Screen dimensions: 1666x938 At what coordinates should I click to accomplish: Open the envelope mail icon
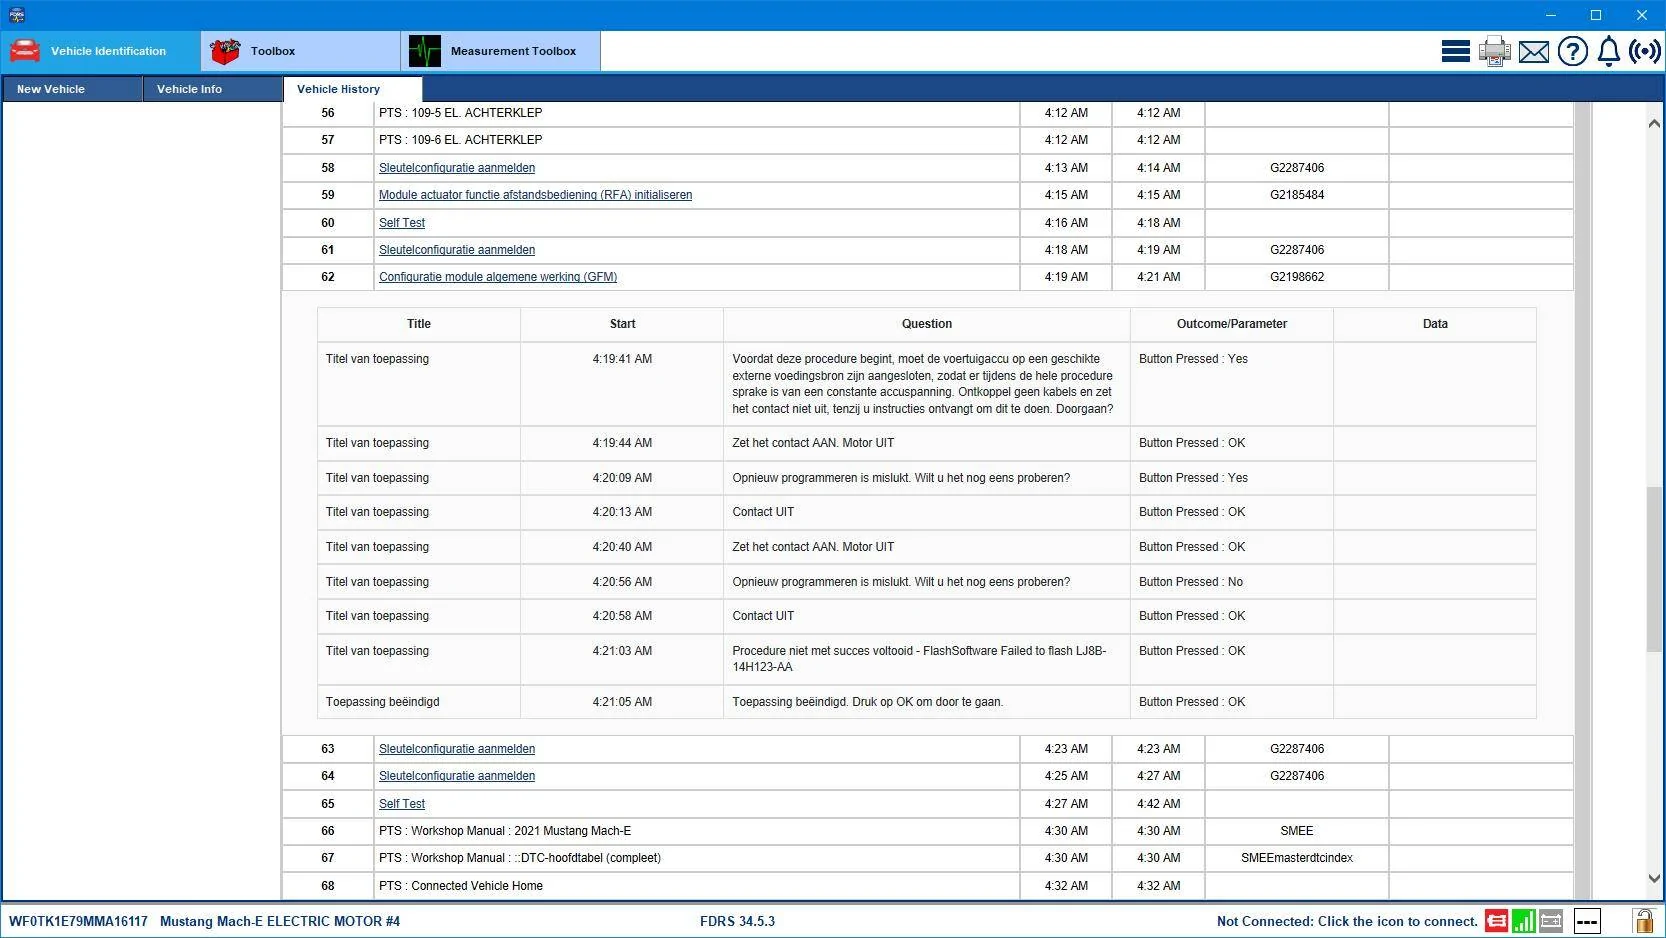tap(1534, 52)
